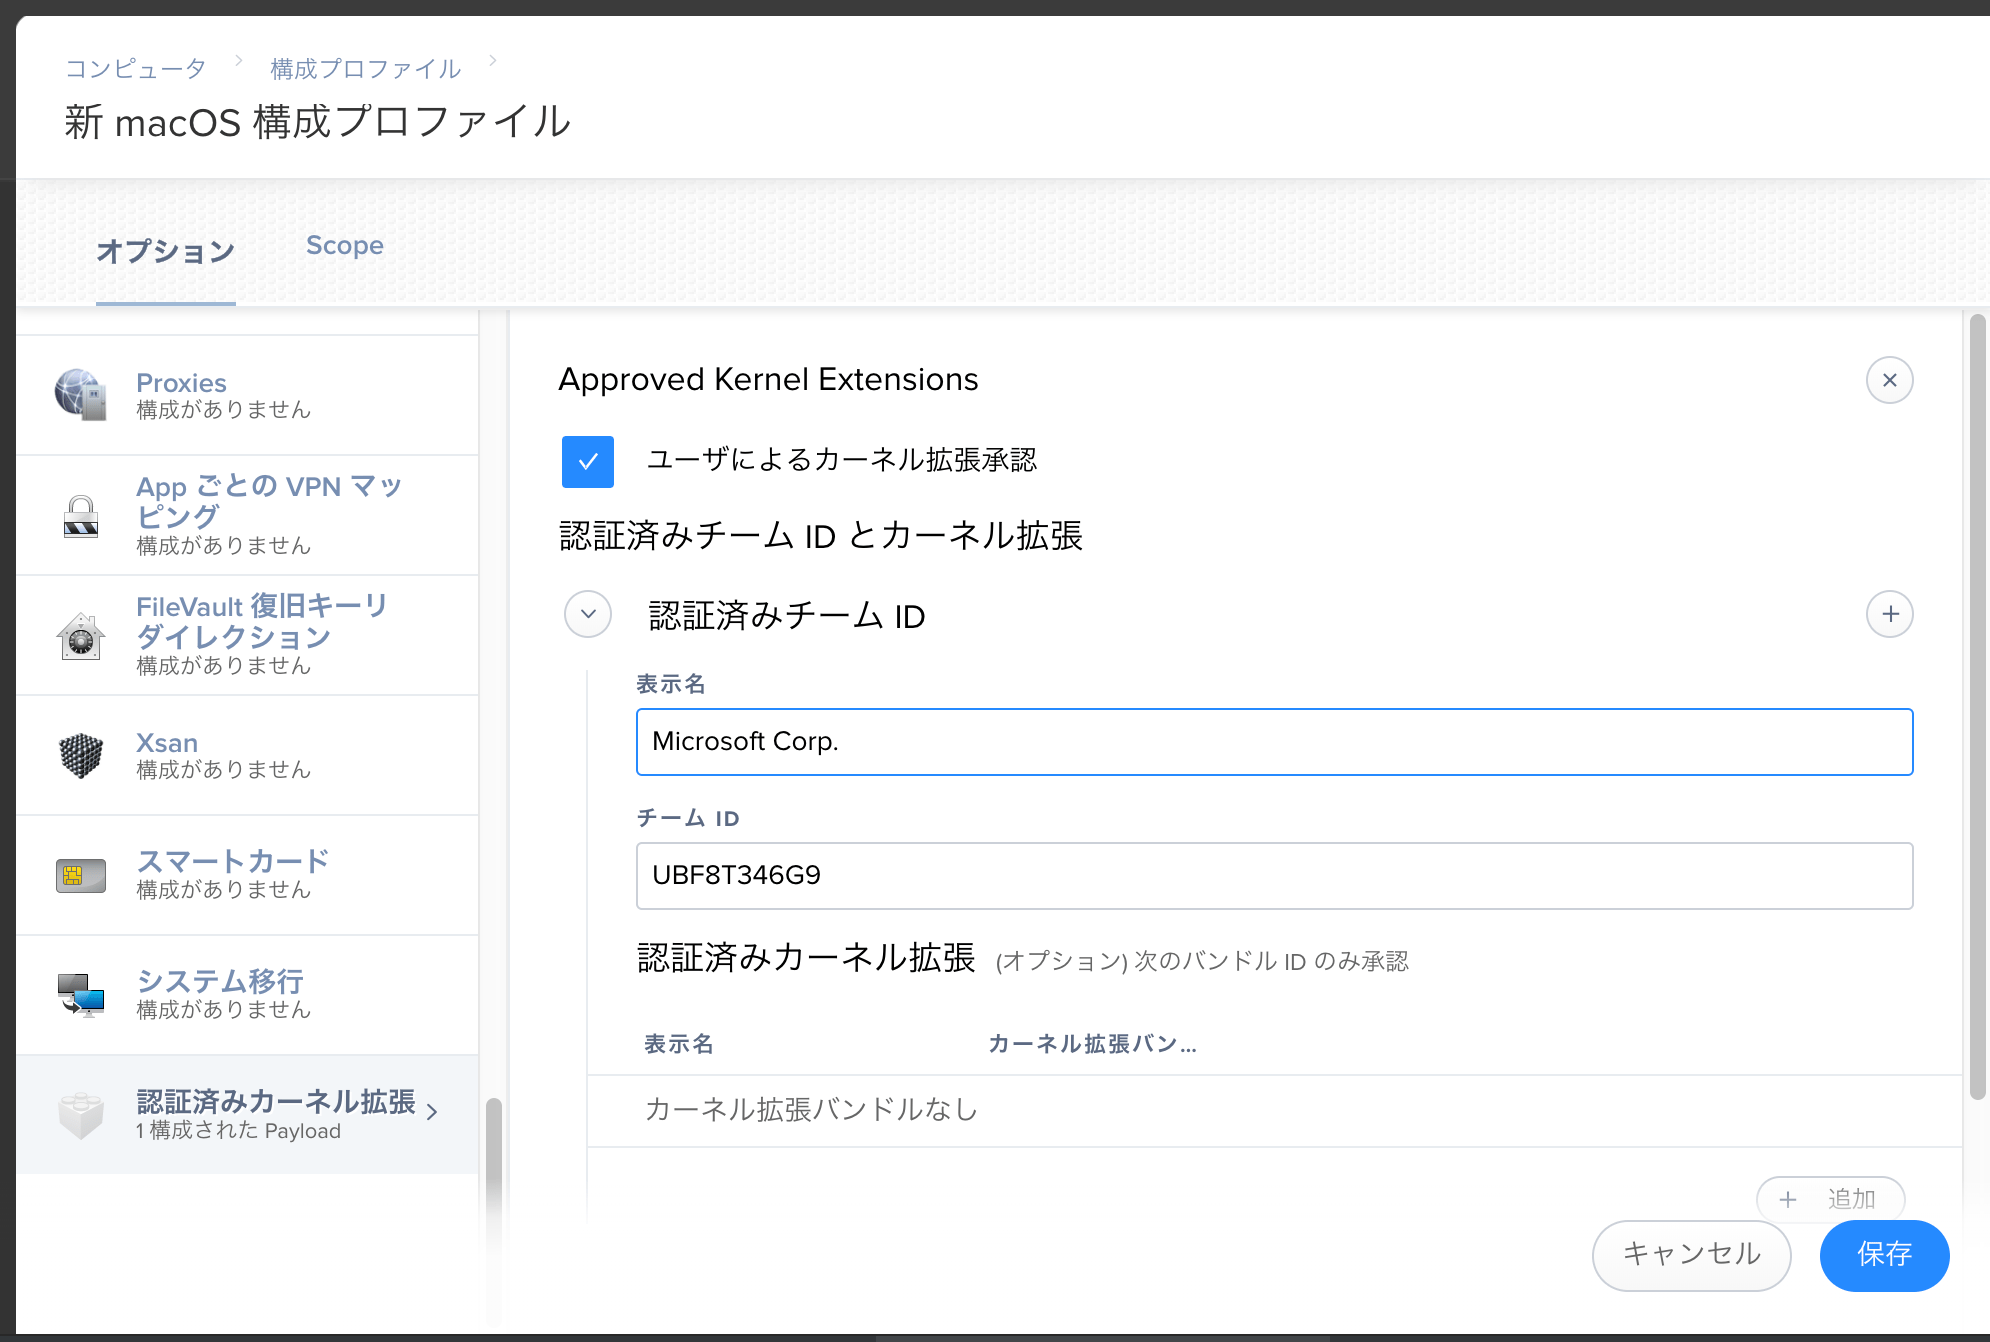Click the カーネル拡張バンドルなし row
Viewport: 1990px width, 1342px height.
coord(1274,1110)
